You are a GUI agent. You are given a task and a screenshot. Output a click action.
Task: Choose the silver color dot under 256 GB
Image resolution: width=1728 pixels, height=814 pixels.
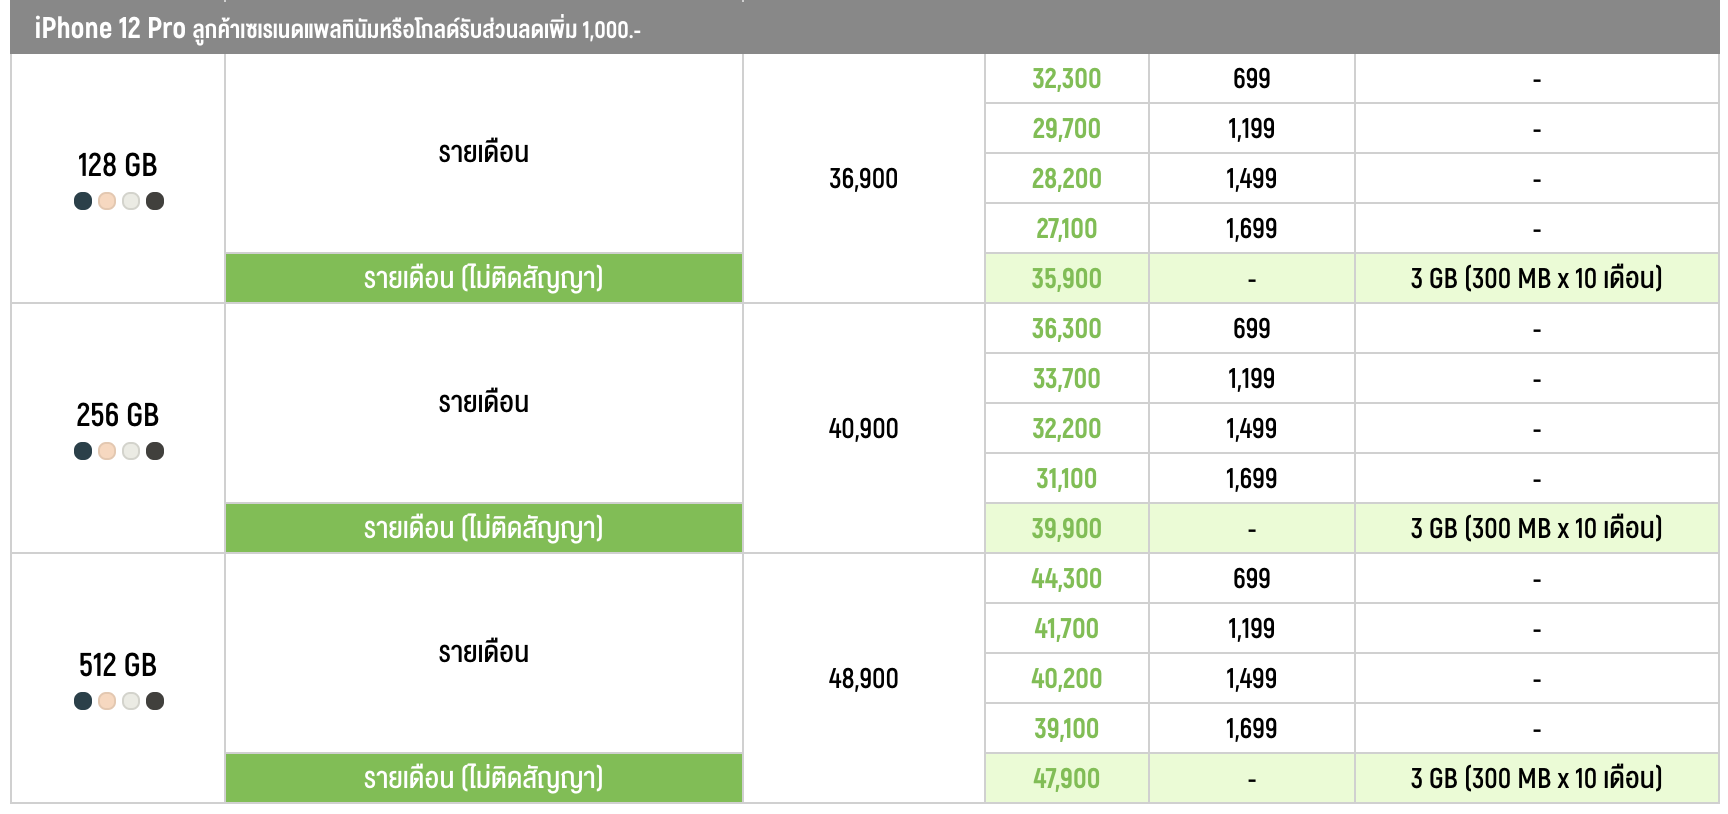pyautogui.click(x=131, y=451)
